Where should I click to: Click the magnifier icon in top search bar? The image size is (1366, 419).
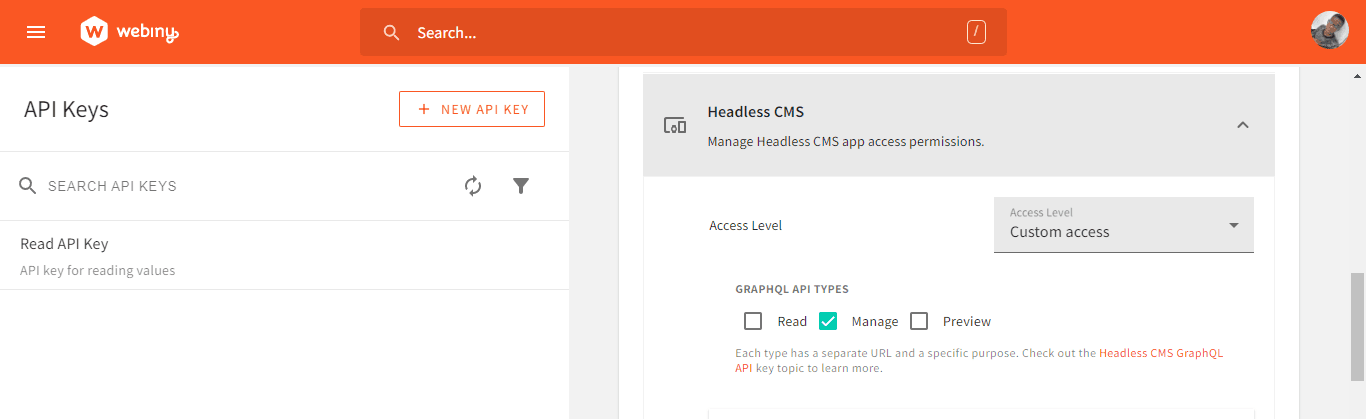392,32
